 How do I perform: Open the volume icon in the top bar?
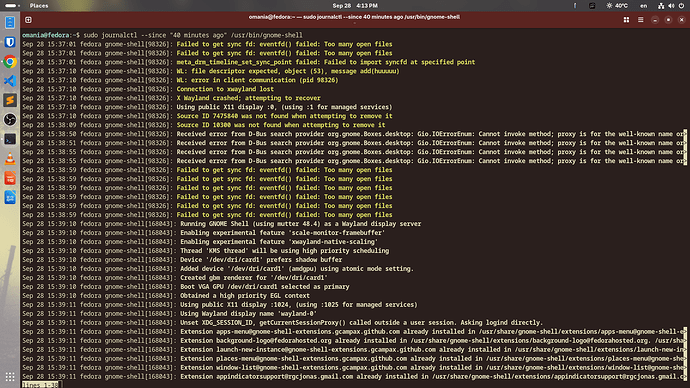pos(671,6)
